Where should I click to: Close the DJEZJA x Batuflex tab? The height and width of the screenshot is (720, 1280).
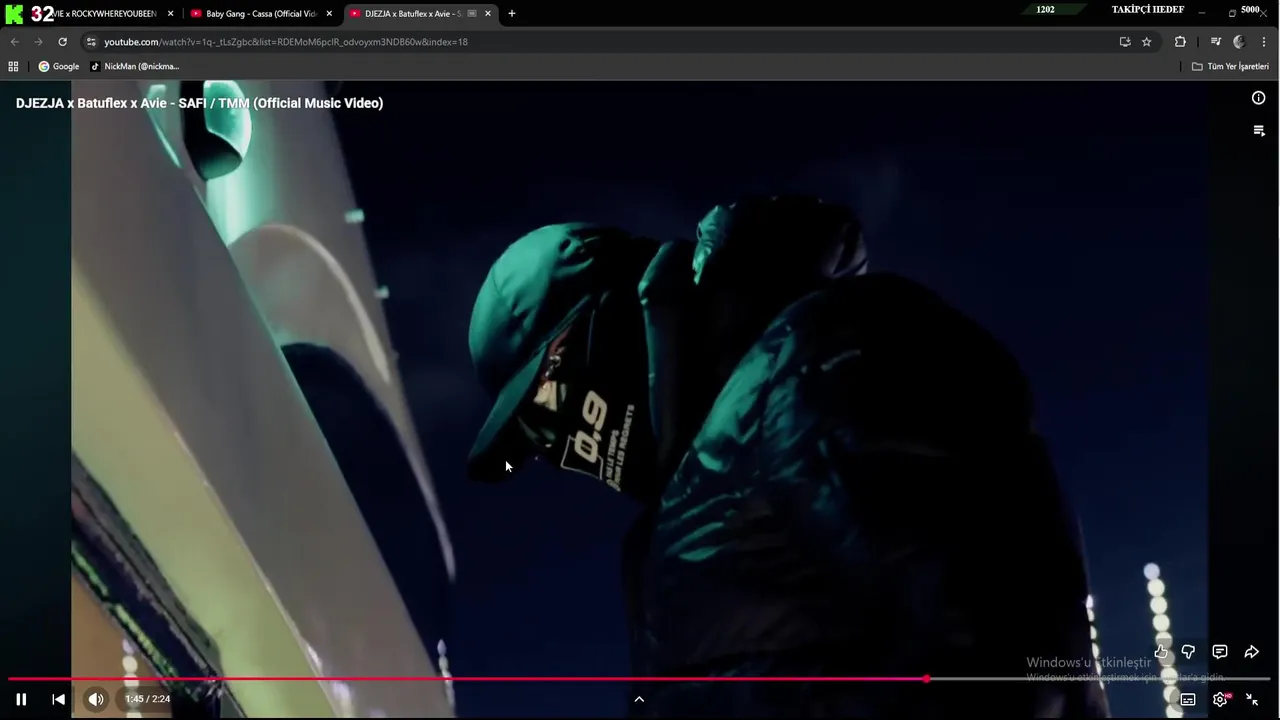pyautogui.click(x=488, y=14)
